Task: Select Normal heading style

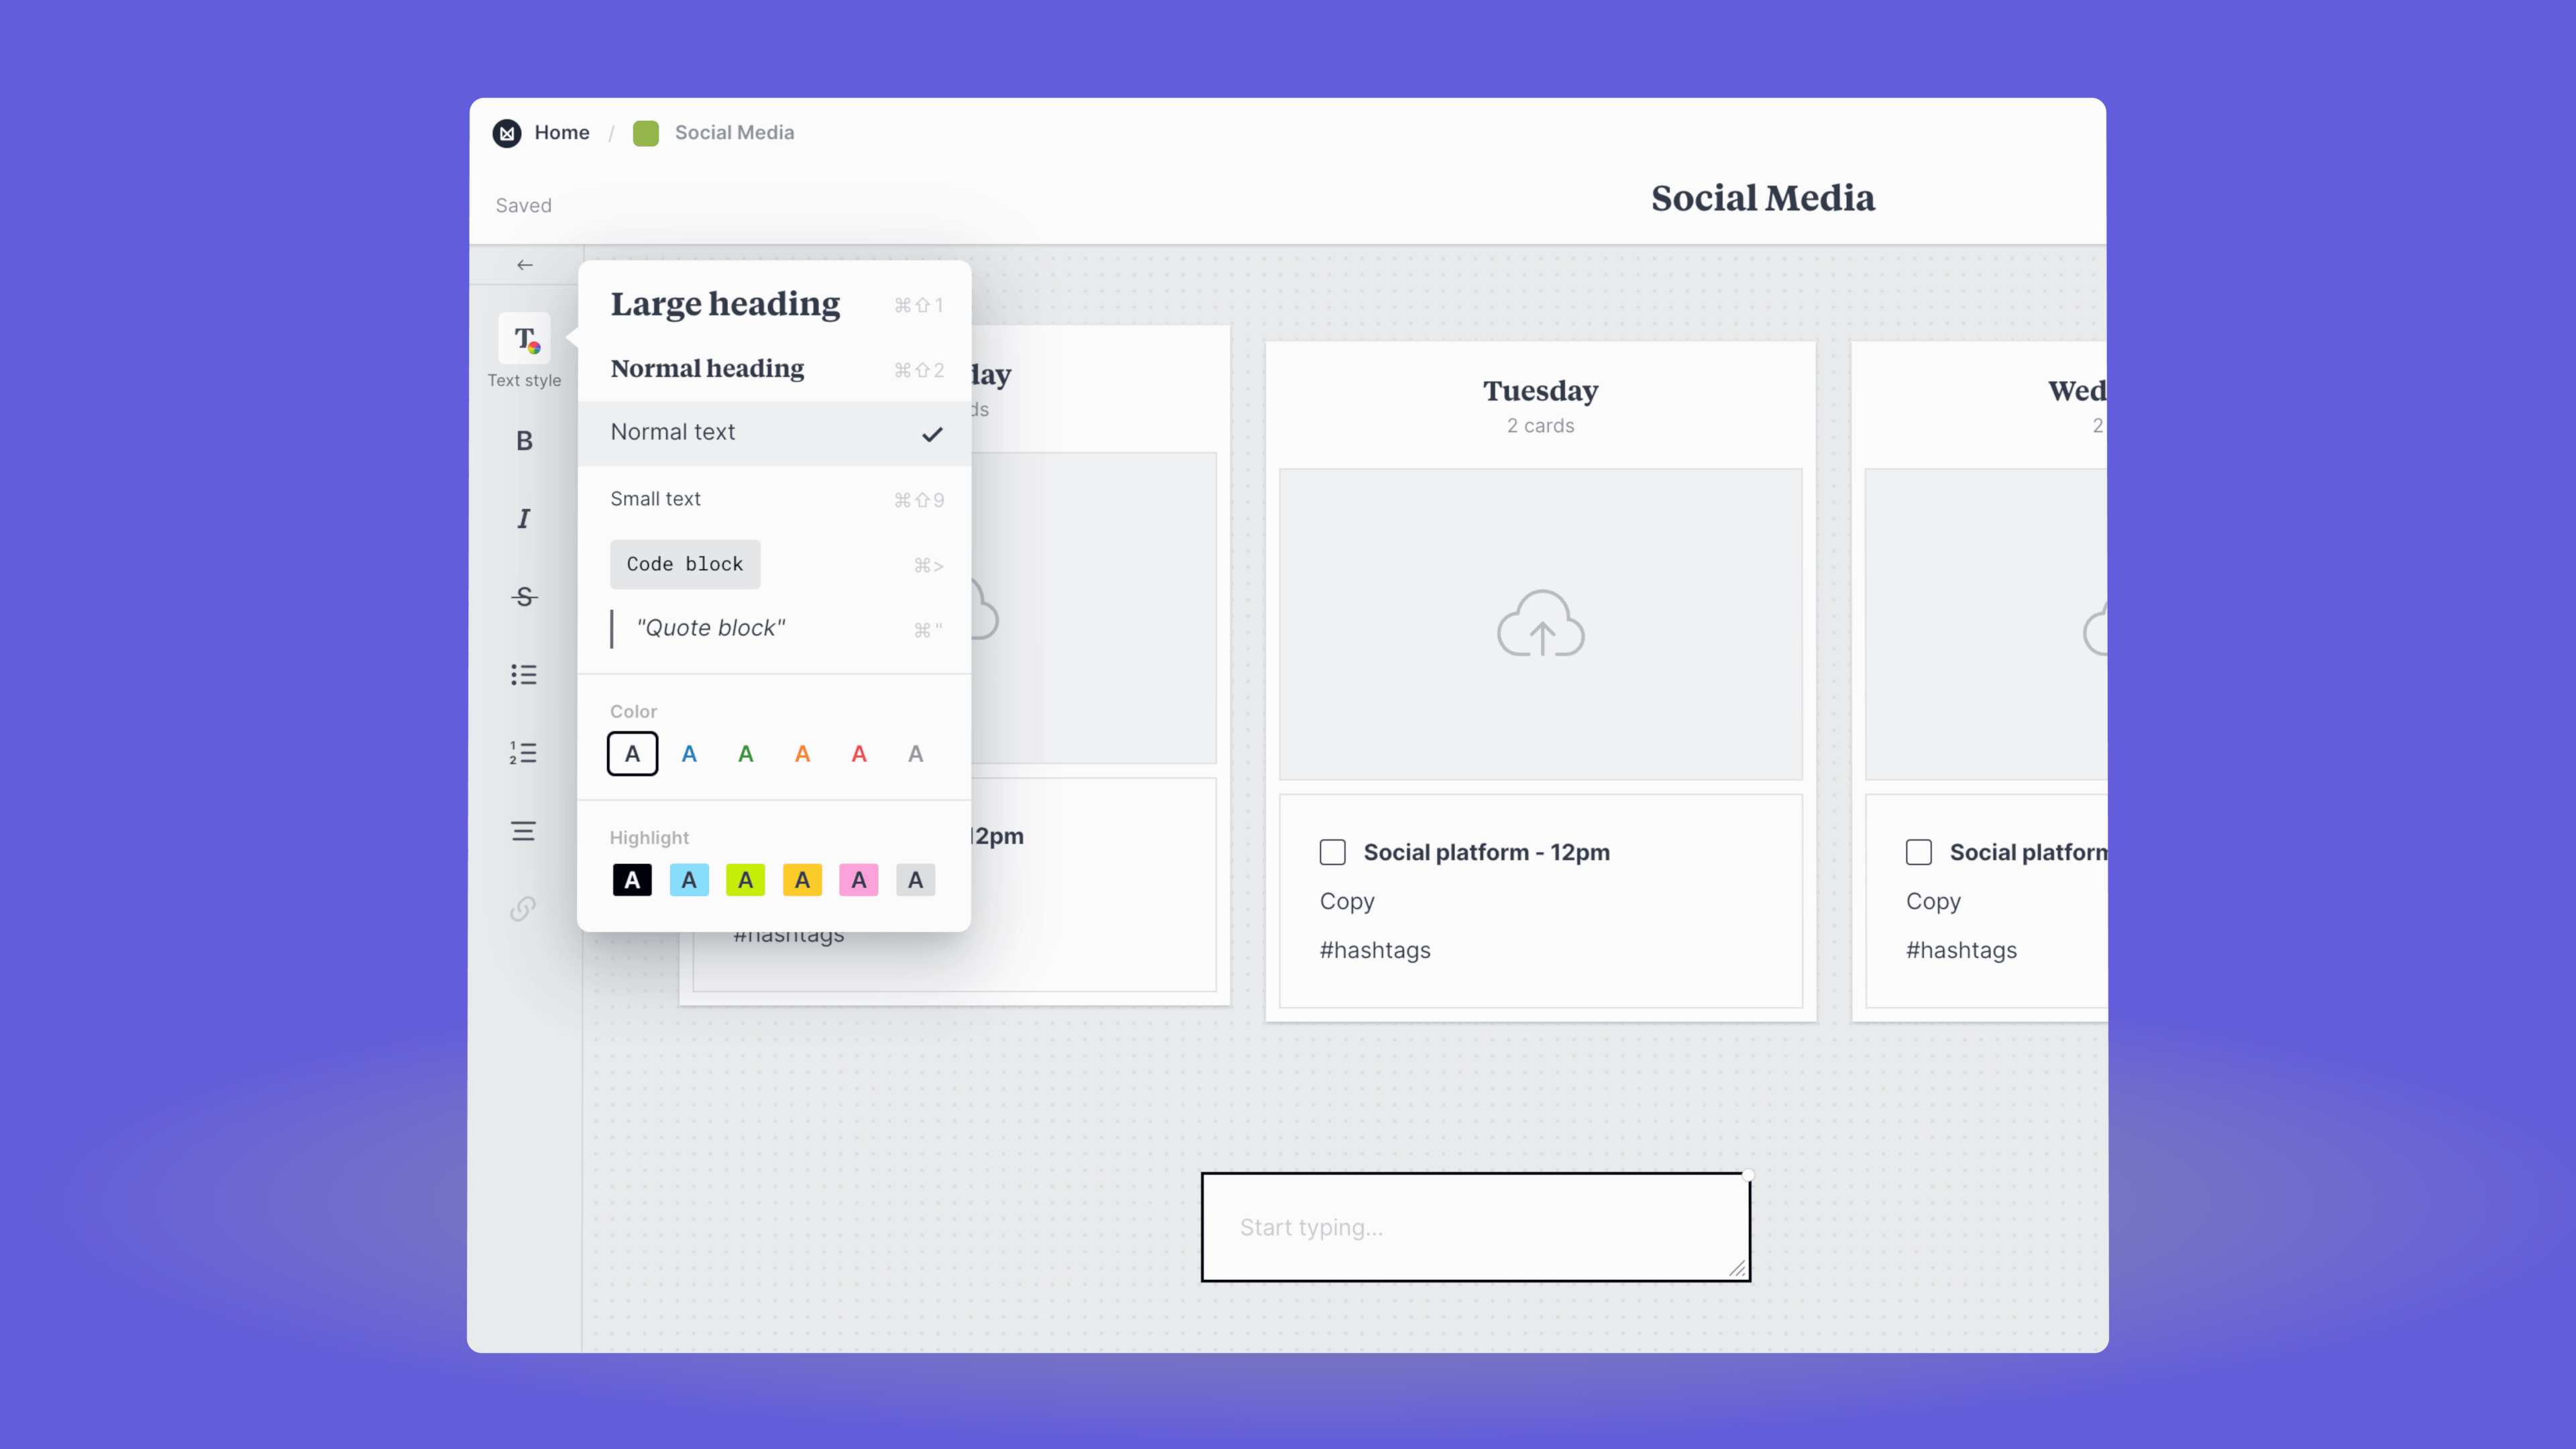Action: (x=707, y=369)
